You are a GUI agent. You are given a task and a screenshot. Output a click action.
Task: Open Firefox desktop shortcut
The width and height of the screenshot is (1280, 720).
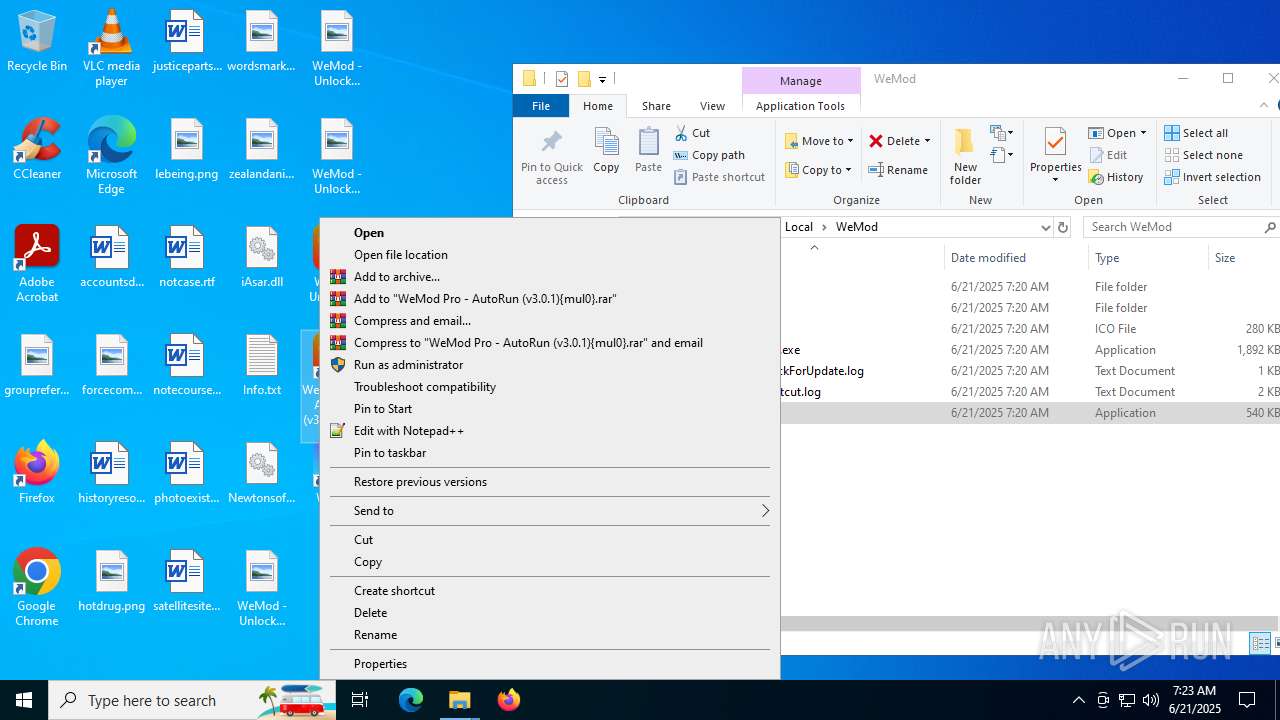(x=37, y=474)
